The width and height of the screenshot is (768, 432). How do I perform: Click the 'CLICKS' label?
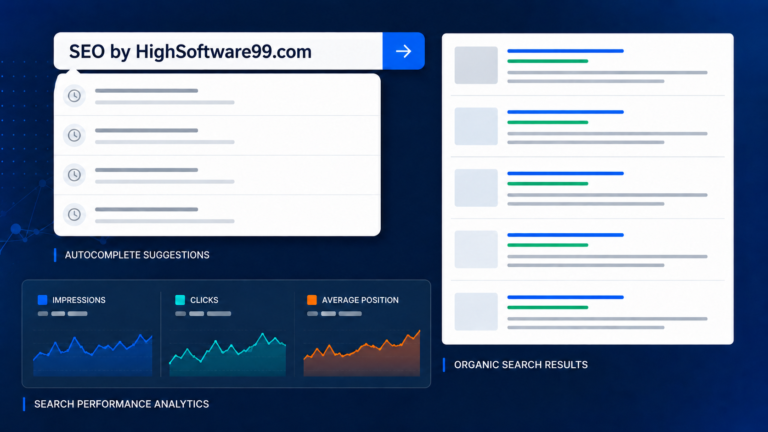(204, 300)
